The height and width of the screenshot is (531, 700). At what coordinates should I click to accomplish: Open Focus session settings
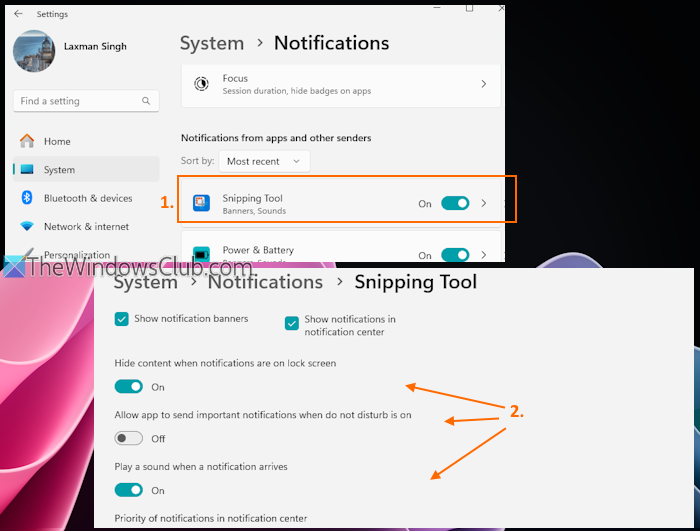point(341,84)
